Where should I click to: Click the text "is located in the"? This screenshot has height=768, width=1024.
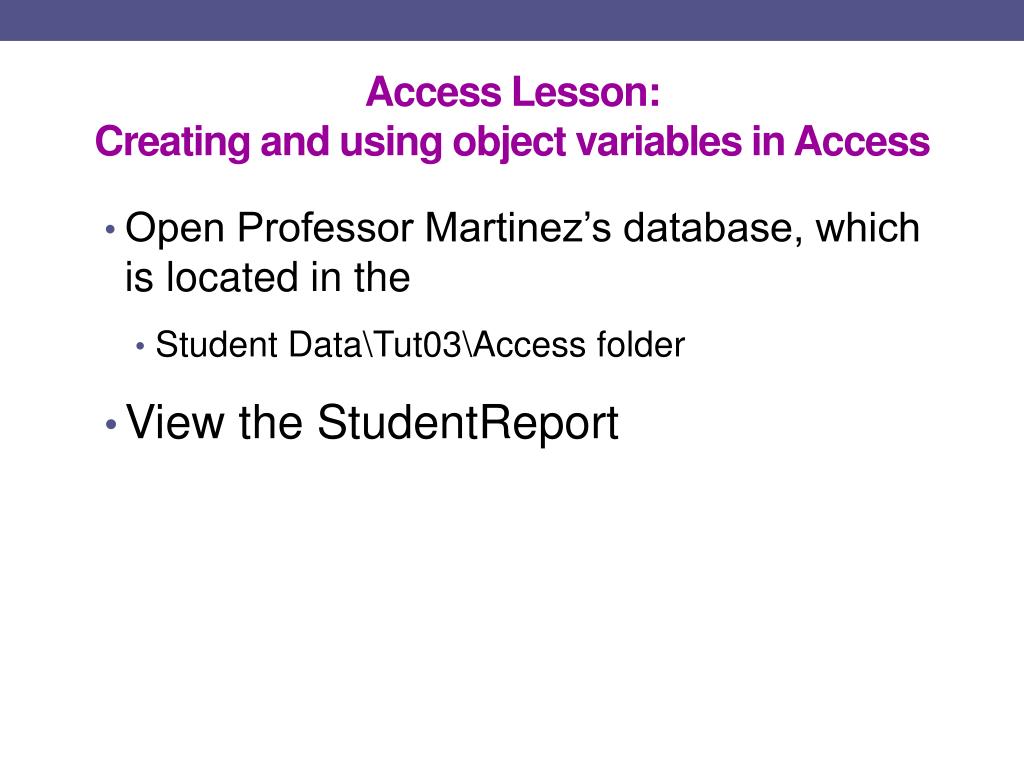[x=268, y=277]
